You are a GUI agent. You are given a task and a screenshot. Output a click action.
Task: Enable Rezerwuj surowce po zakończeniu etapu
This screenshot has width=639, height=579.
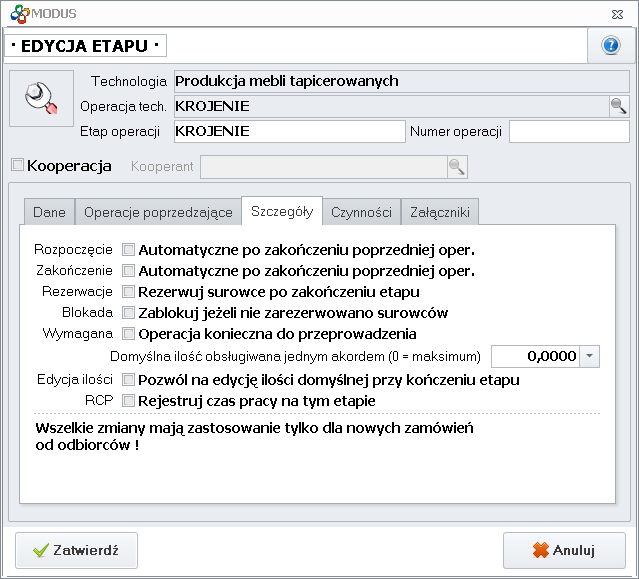(128, 292)
